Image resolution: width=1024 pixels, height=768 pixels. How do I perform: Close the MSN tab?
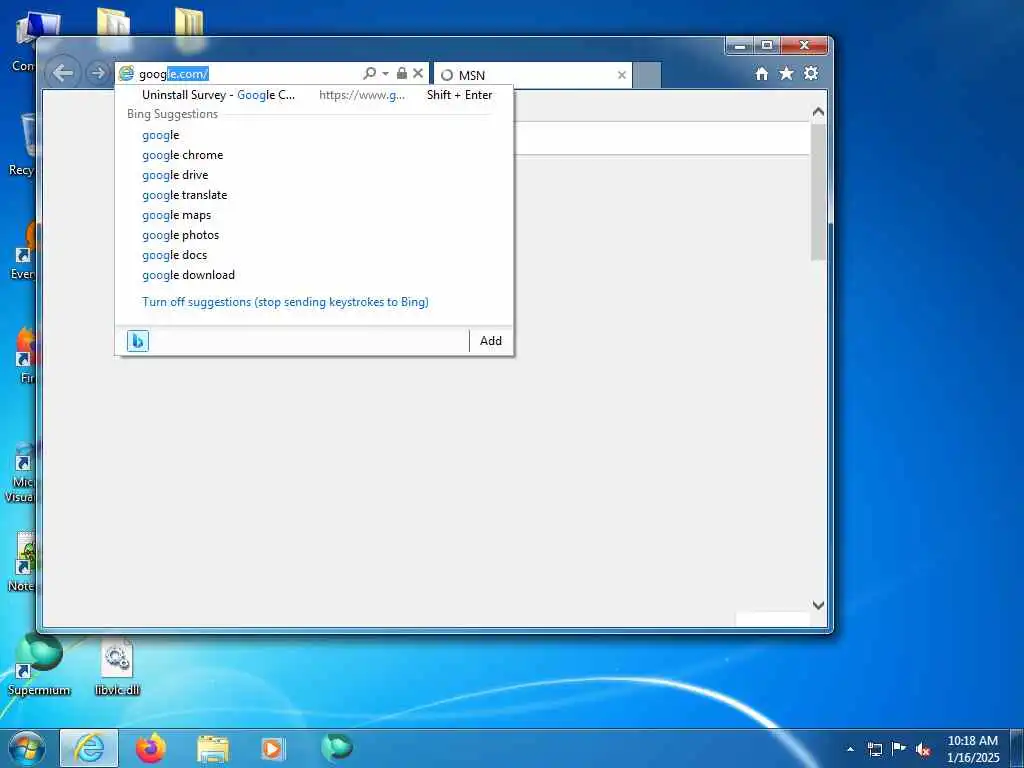[622, 75]
